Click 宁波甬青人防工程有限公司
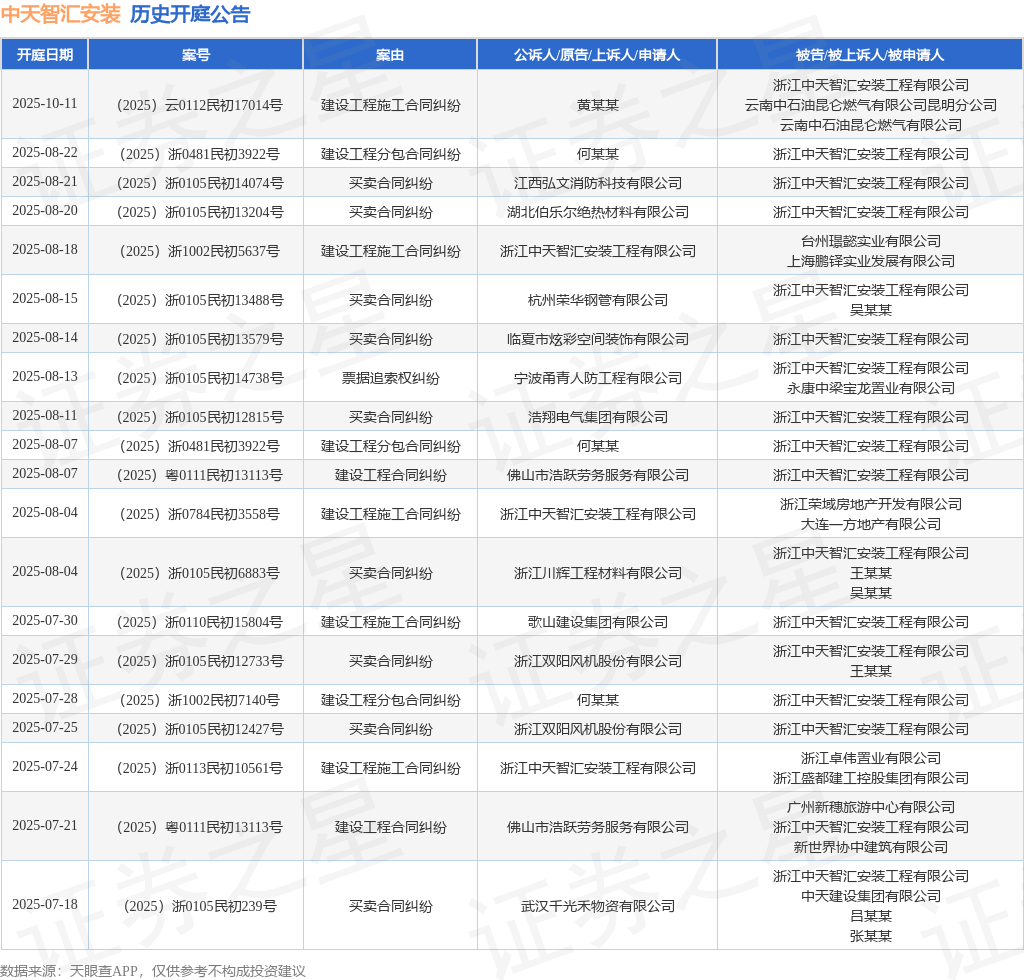Viewport: 1024px width, 980px height. [x=598, y=379]
